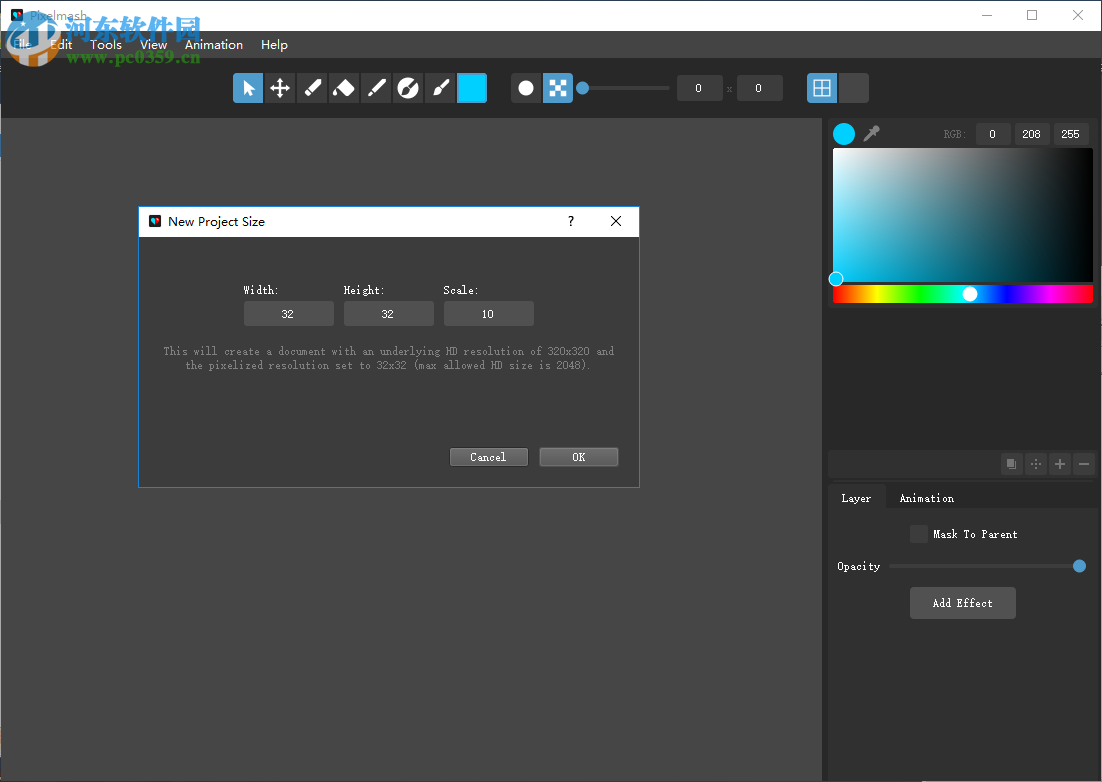
Task: Click the remove layer minus icon
Action: tap(1083, 463)
